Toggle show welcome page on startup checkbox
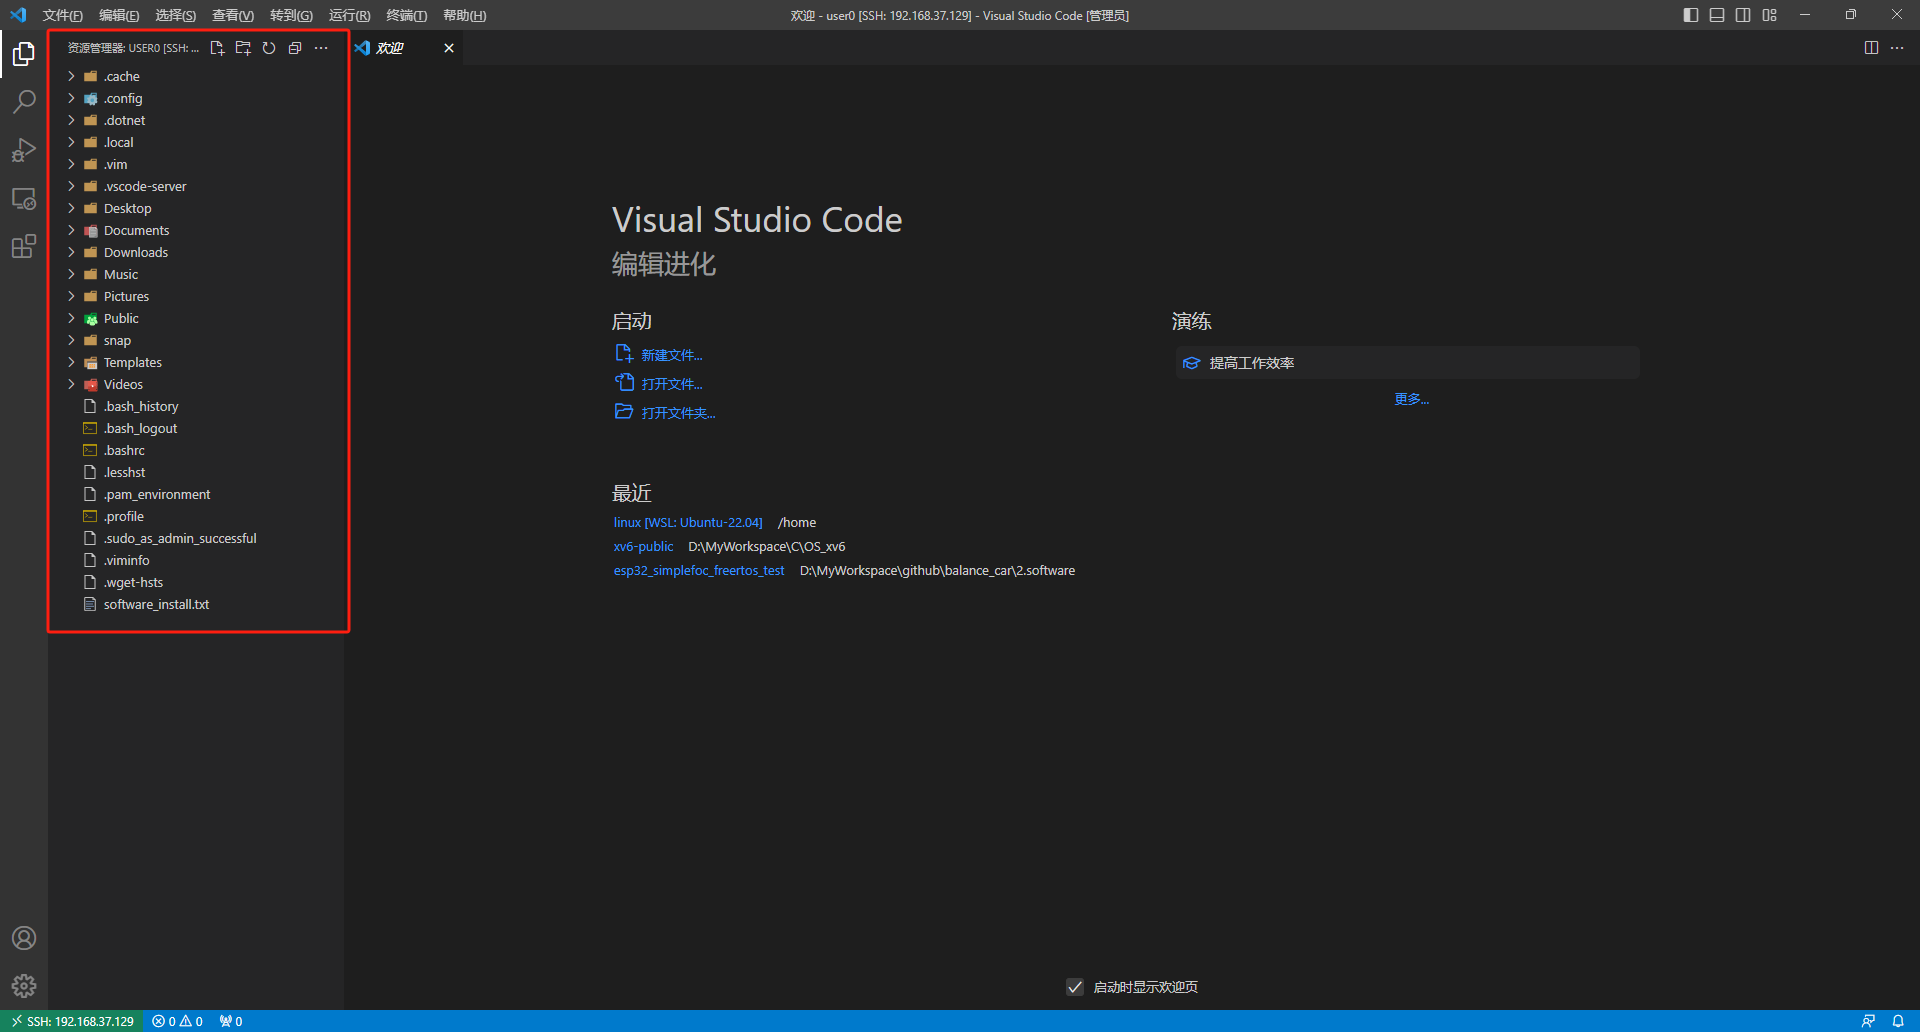Viewport: 1920px width, 1032px height. pos(1075,987)
